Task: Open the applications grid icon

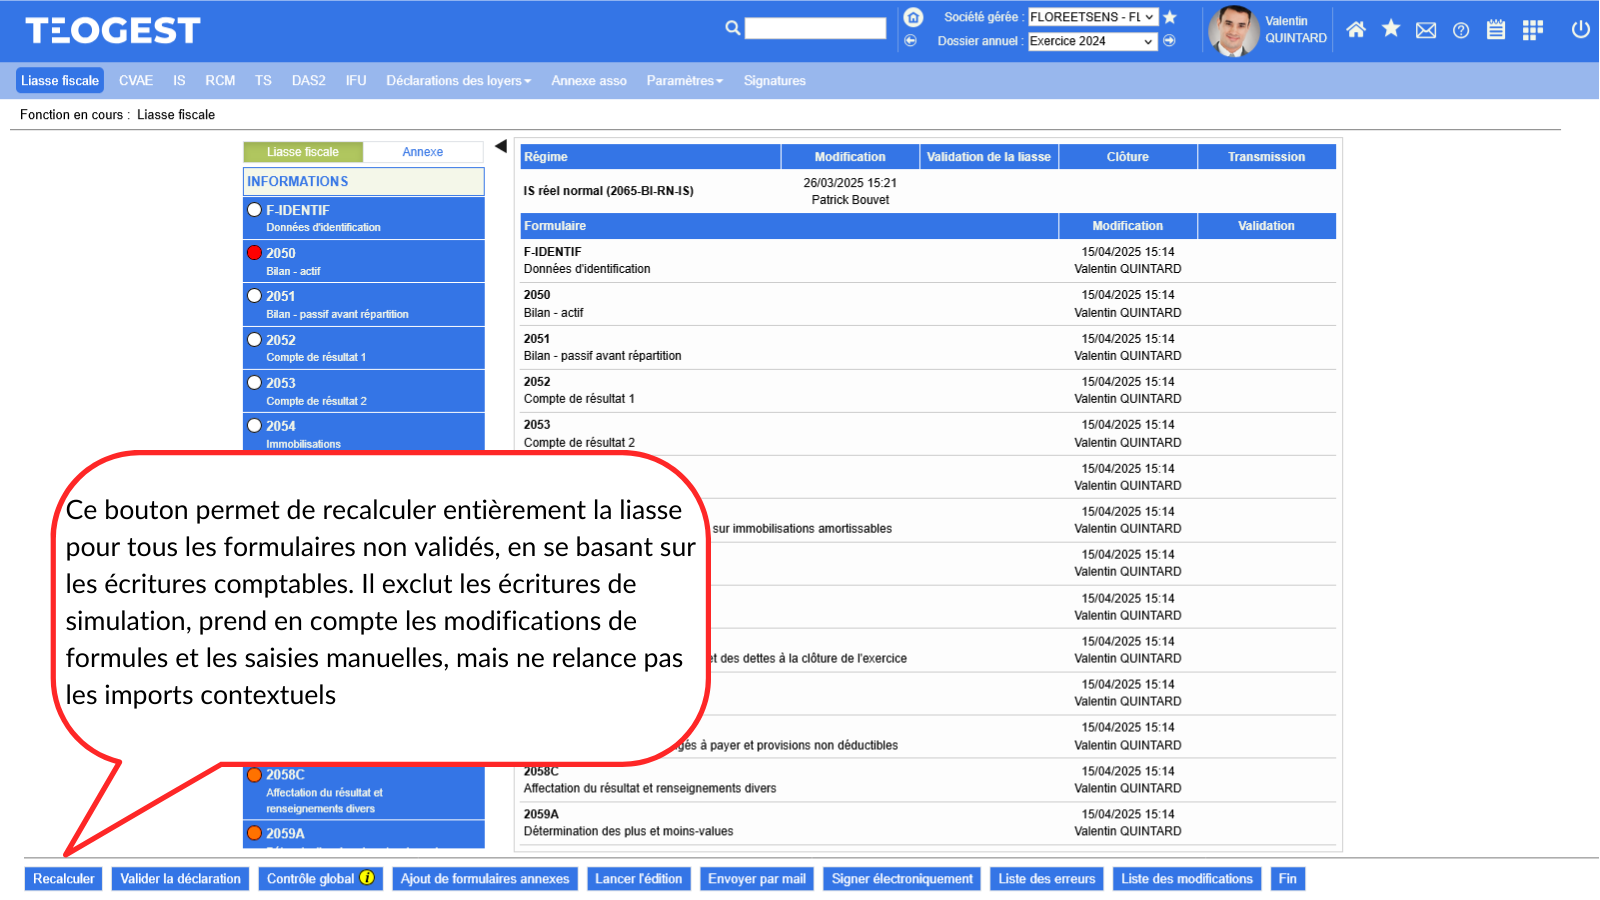Action: (1532, 30)
